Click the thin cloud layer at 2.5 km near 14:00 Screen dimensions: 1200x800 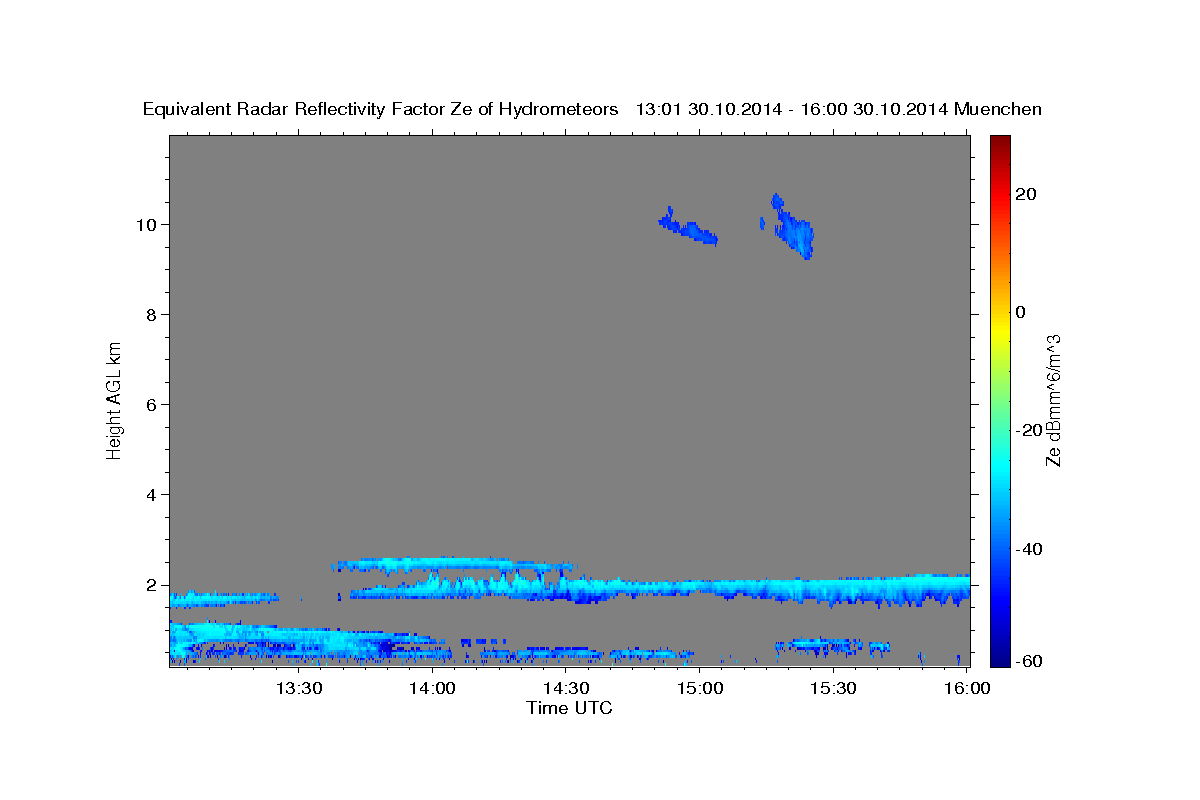452,564
